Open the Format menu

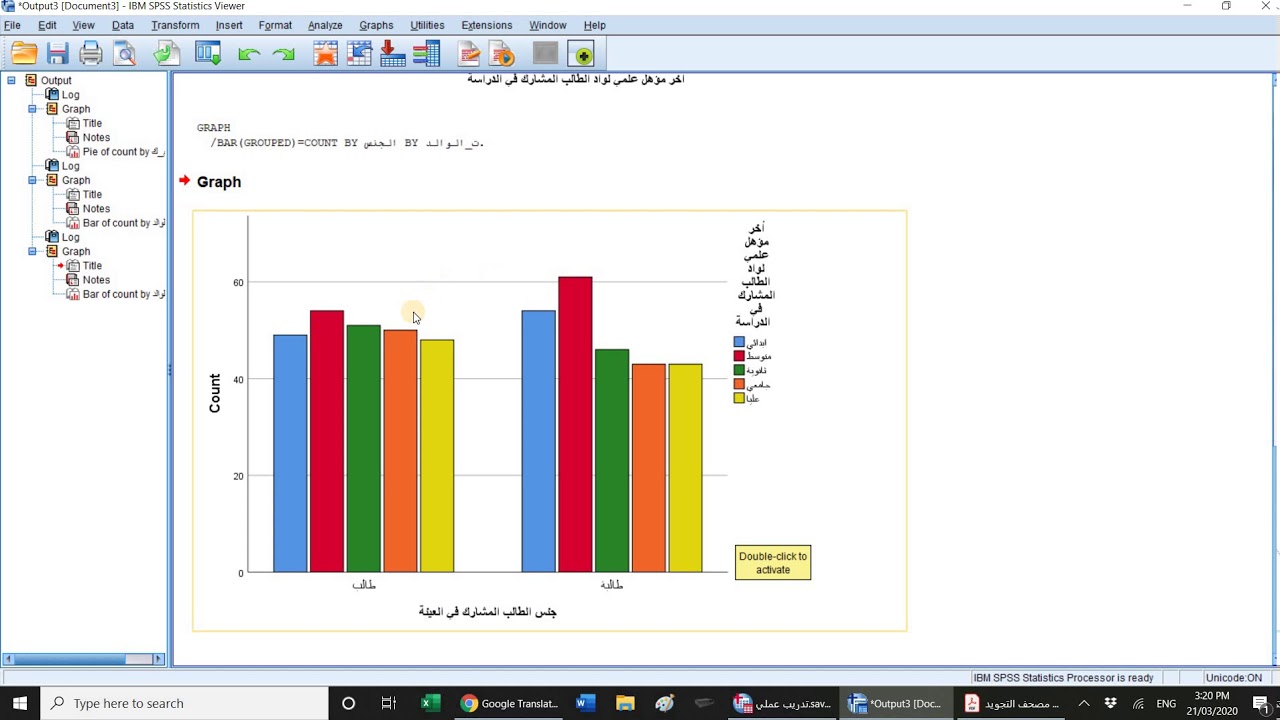pos(275,25)
